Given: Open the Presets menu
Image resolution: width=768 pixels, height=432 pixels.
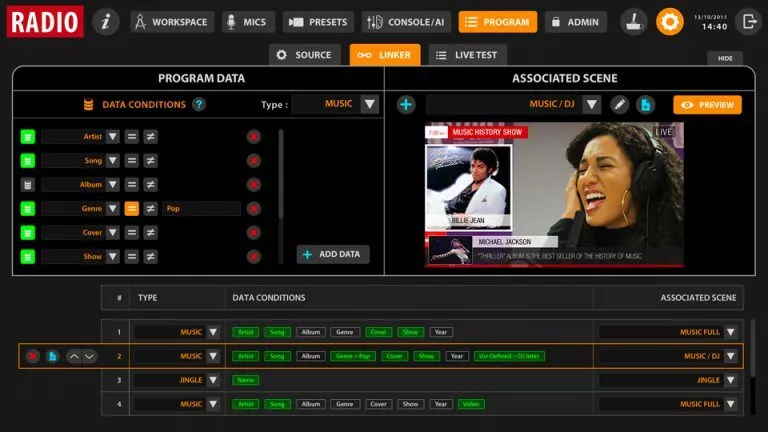Looking at the screenshot, I should [x=316, y=21].
